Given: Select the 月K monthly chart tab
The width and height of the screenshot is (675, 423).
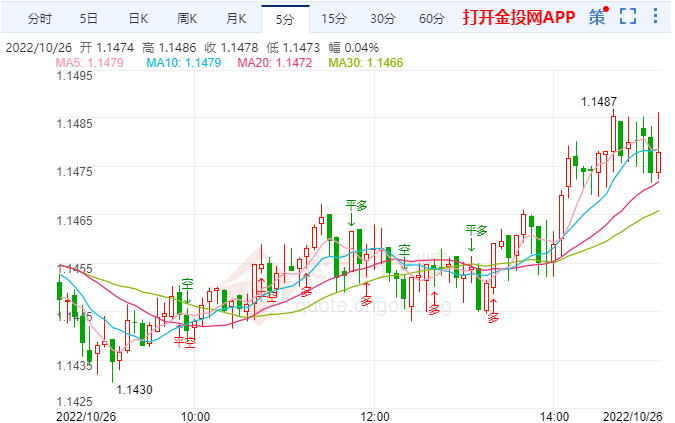Looking at the screenshot, I should (x=236, y=19).
